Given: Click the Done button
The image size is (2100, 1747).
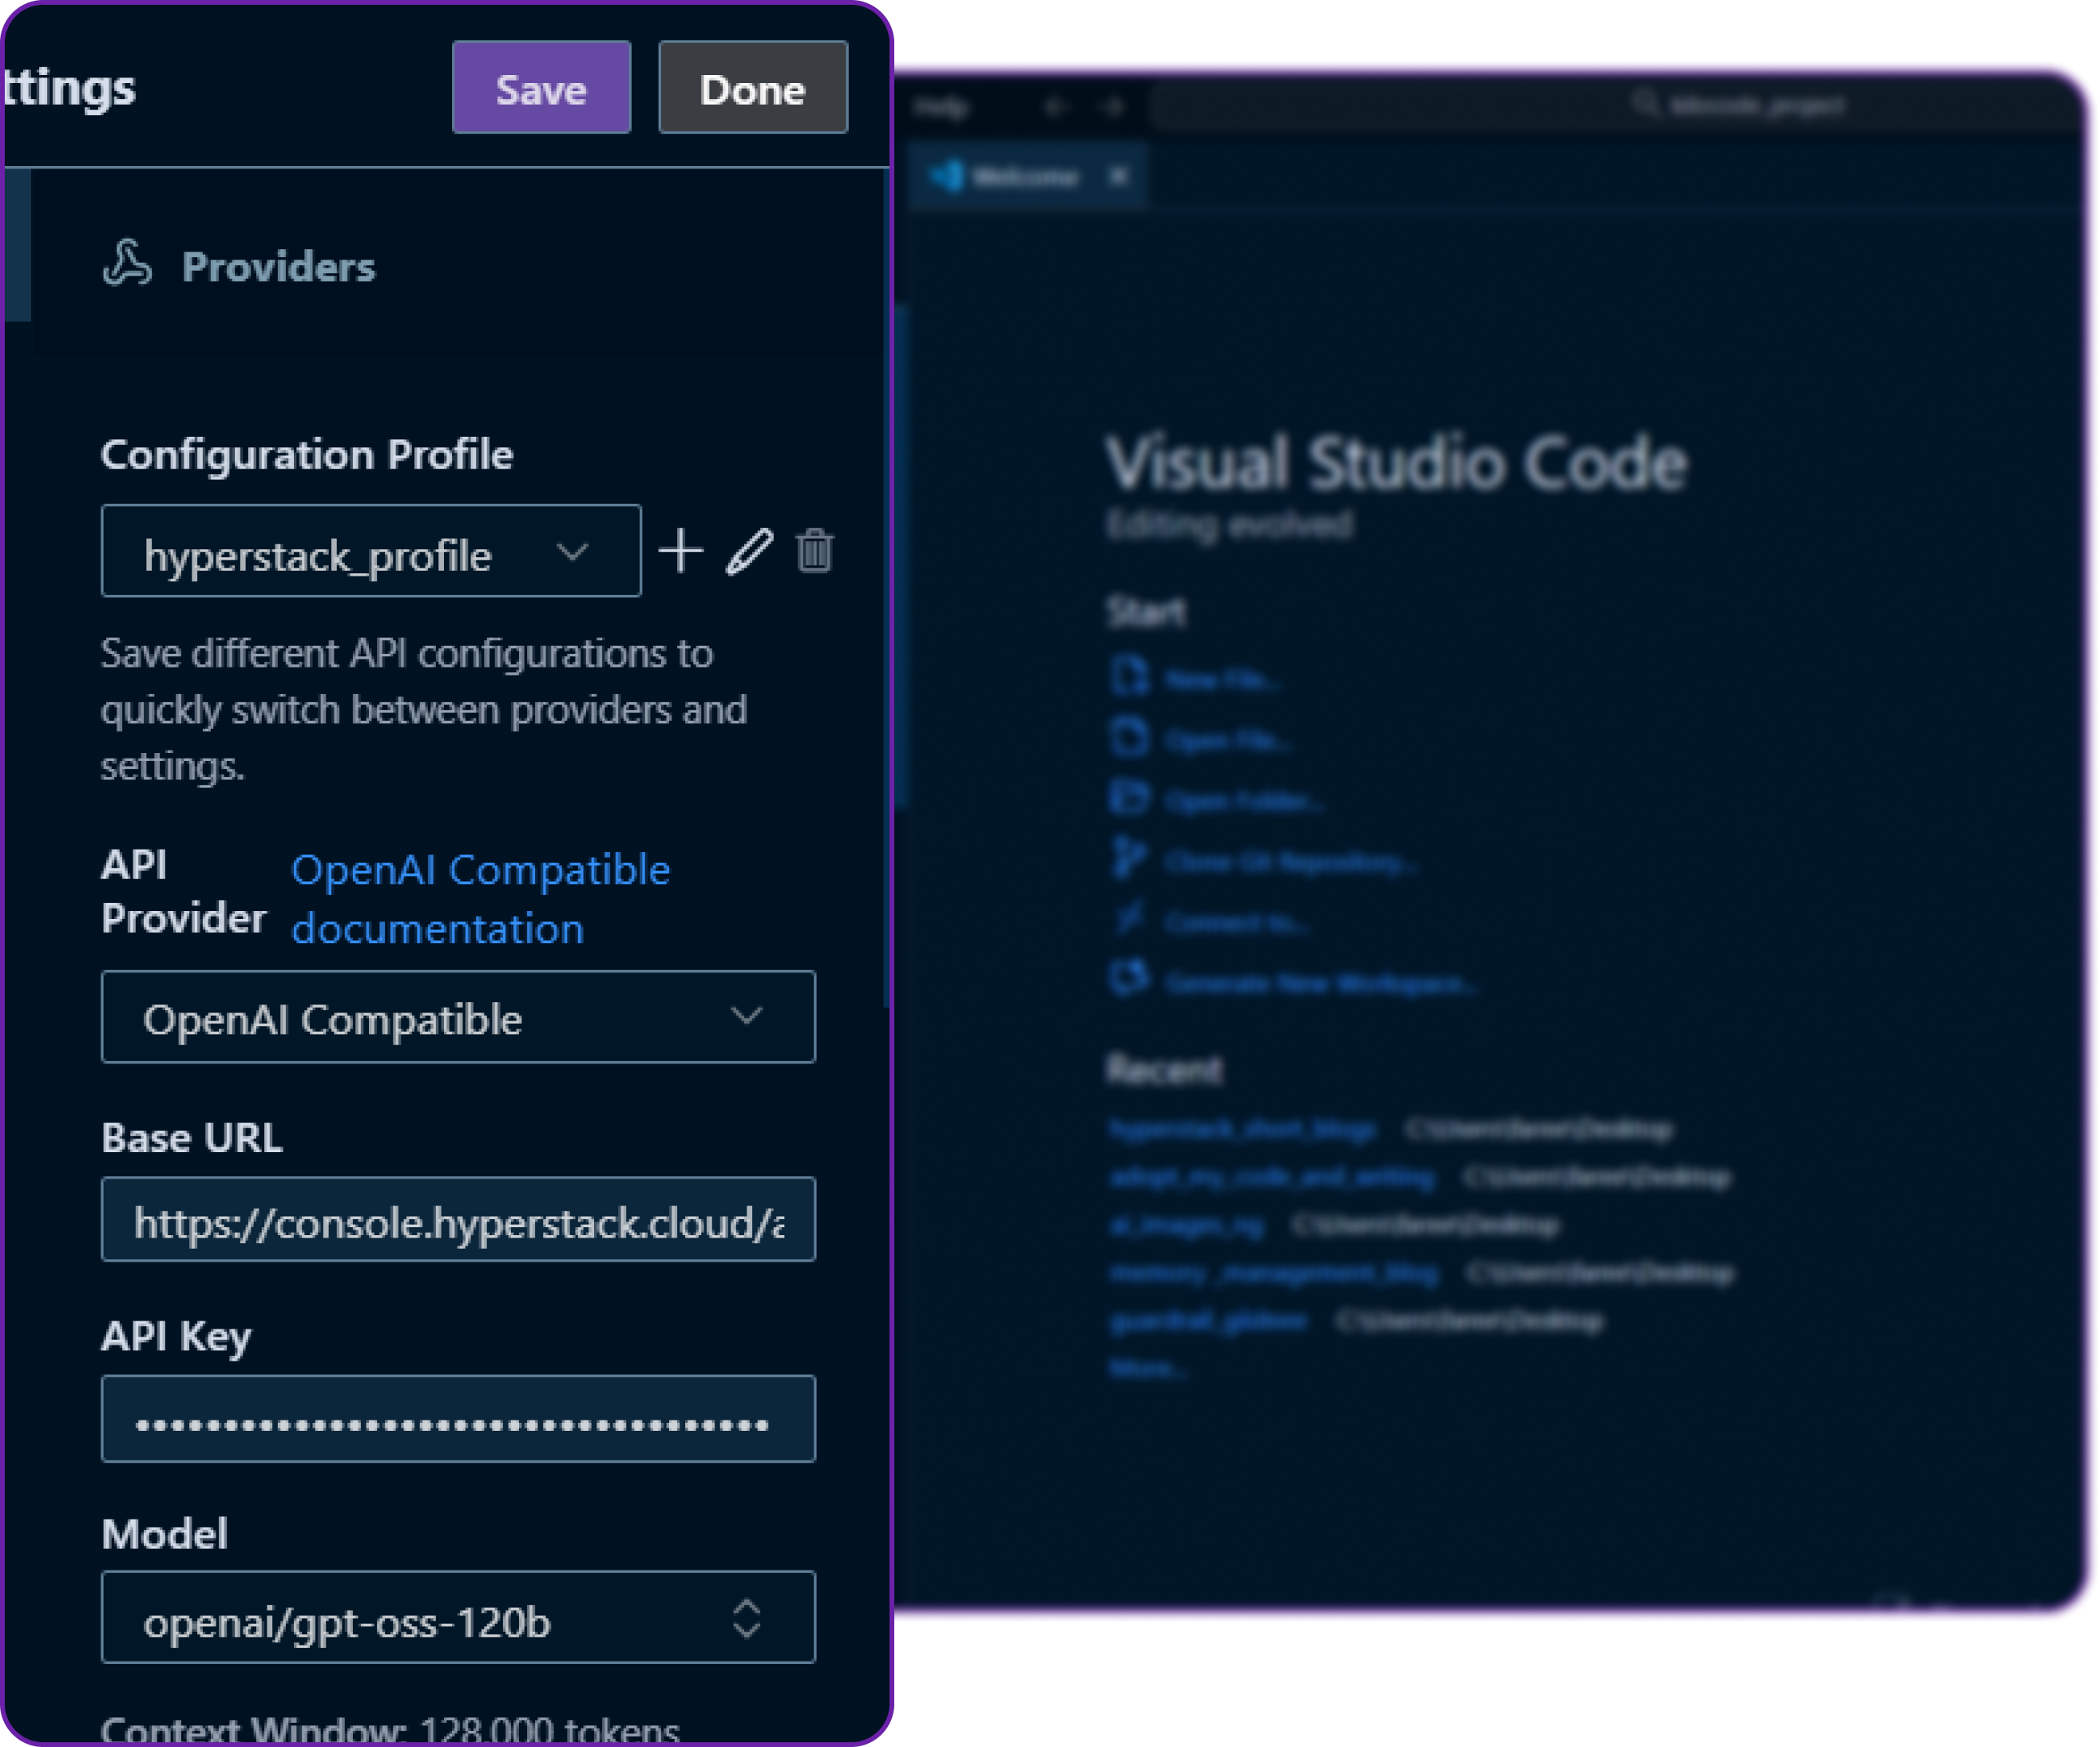Looking at the screenshot, I should (x=752, y=88).
